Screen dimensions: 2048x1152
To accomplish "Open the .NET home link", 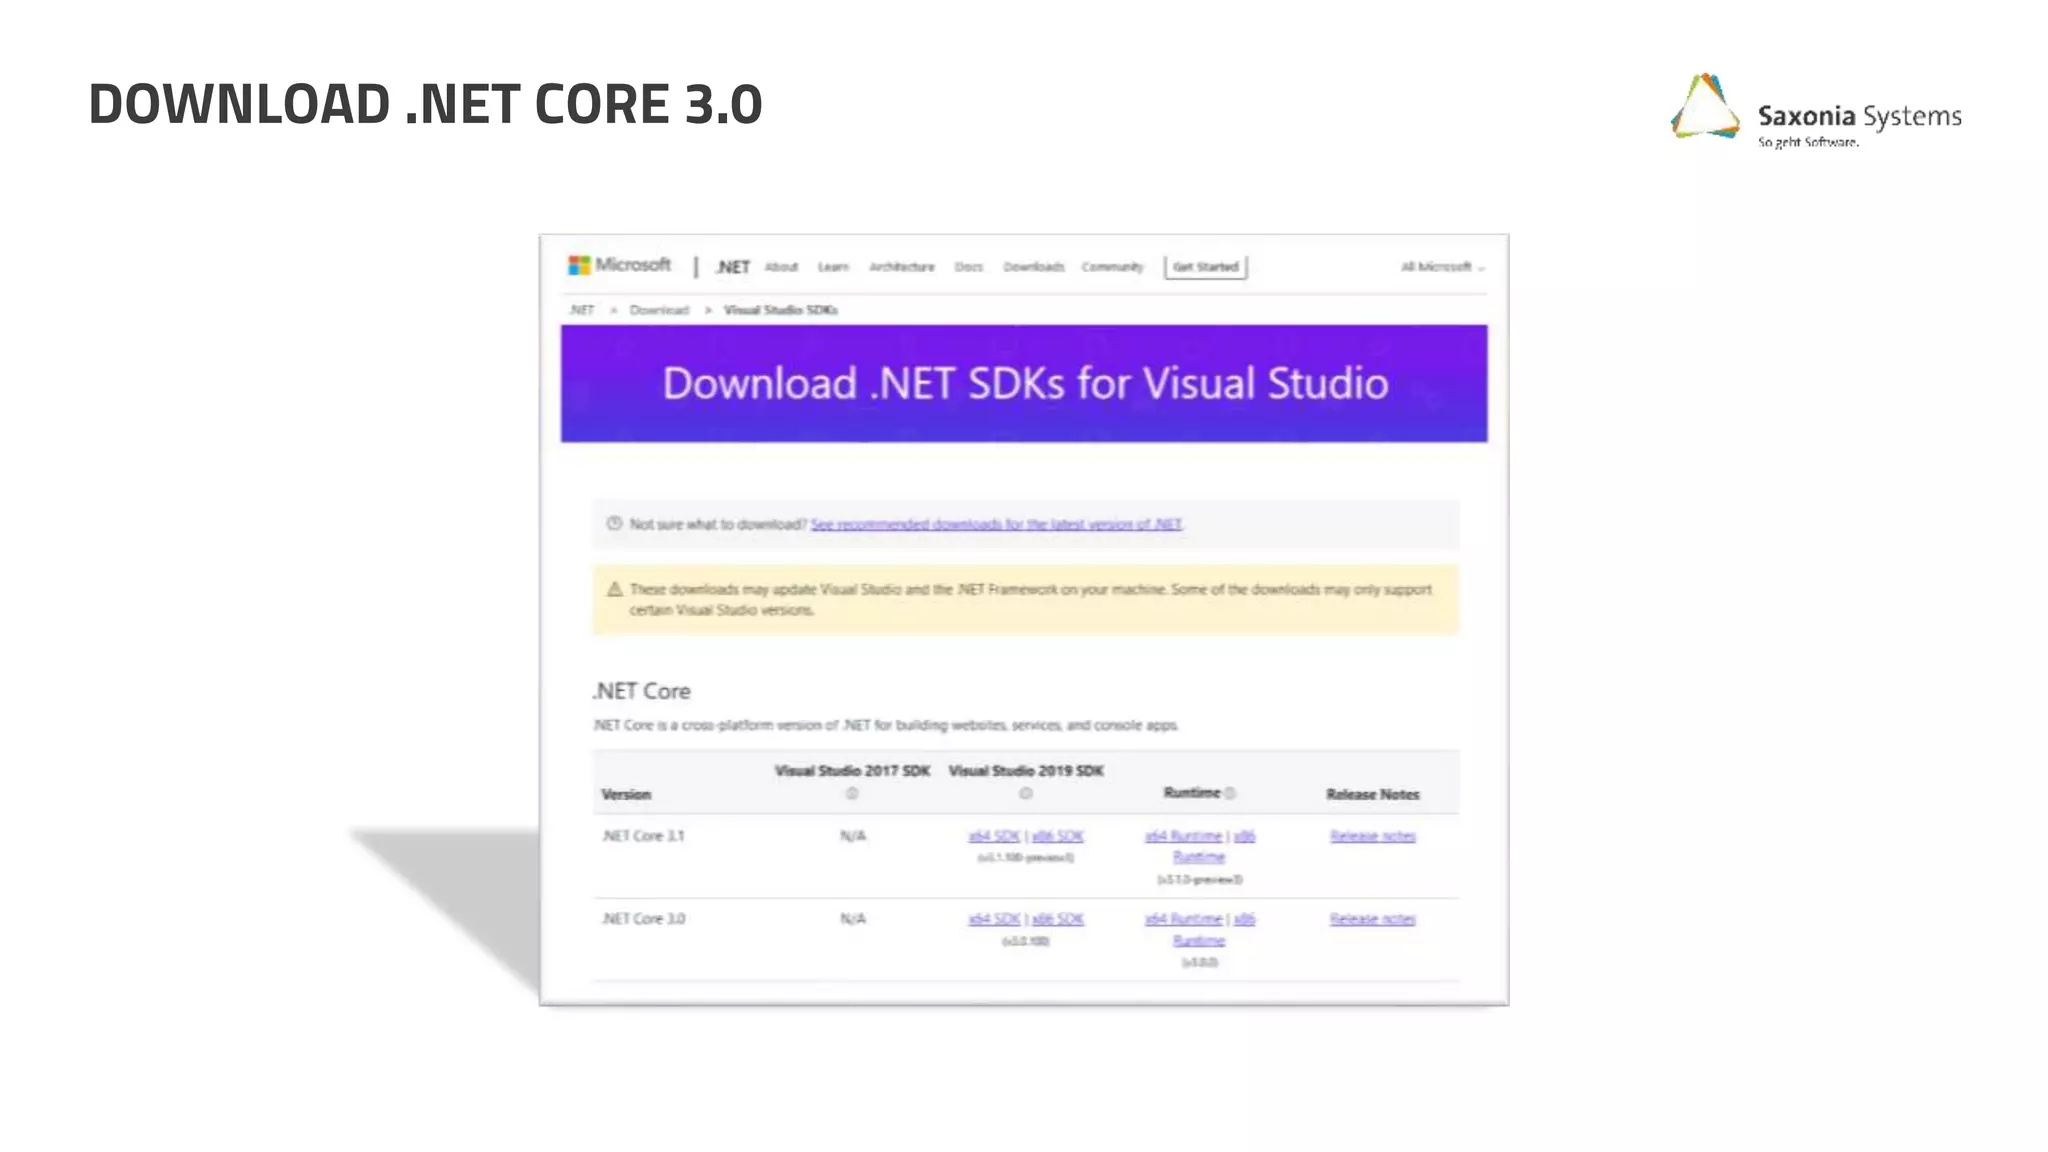I will (x=732, y=267).
